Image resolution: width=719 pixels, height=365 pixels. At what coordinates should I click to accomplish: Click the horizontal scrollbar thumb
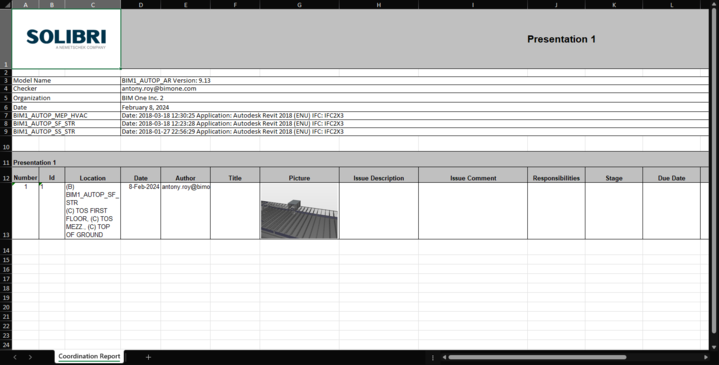coord(537,357)
